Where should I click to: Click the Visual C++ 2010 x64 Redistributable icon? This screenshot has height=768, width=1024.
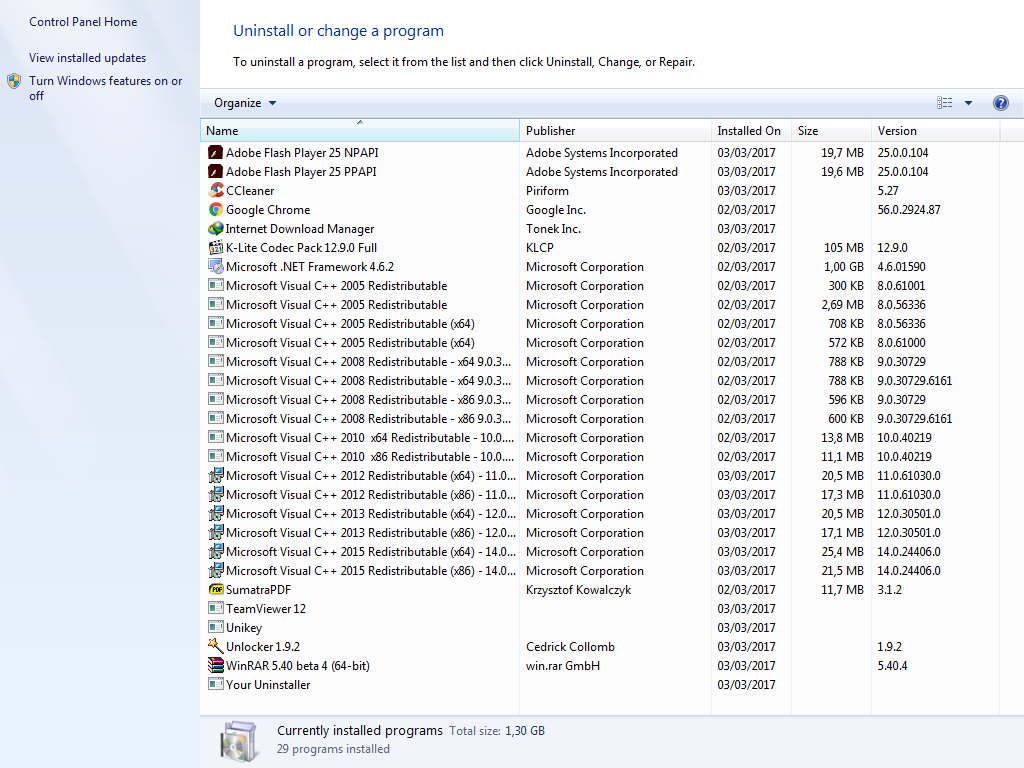point(216,437)
